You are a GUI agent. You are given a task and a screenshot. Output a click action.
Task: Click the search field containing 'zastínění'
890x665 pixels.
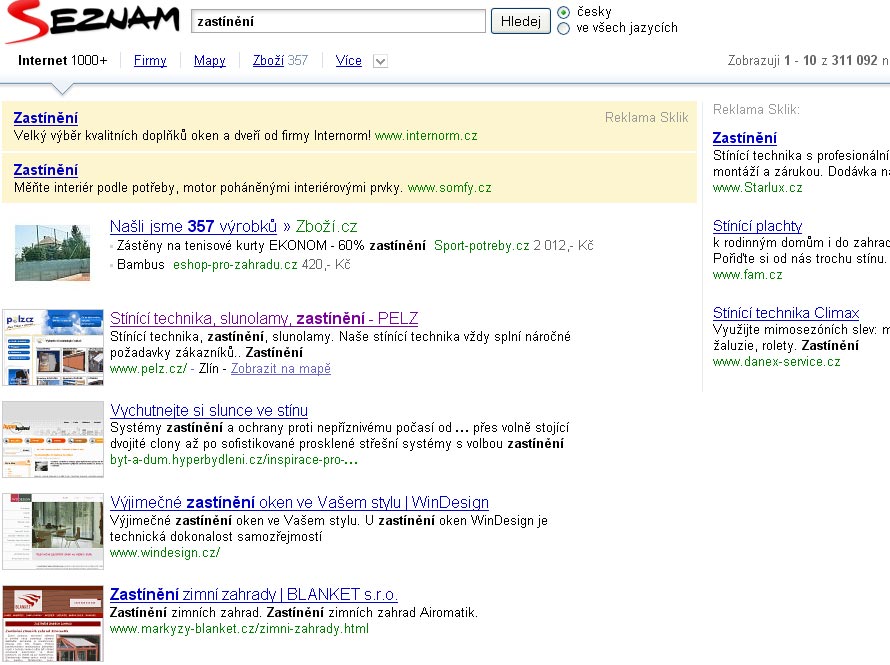pos(338,22)
